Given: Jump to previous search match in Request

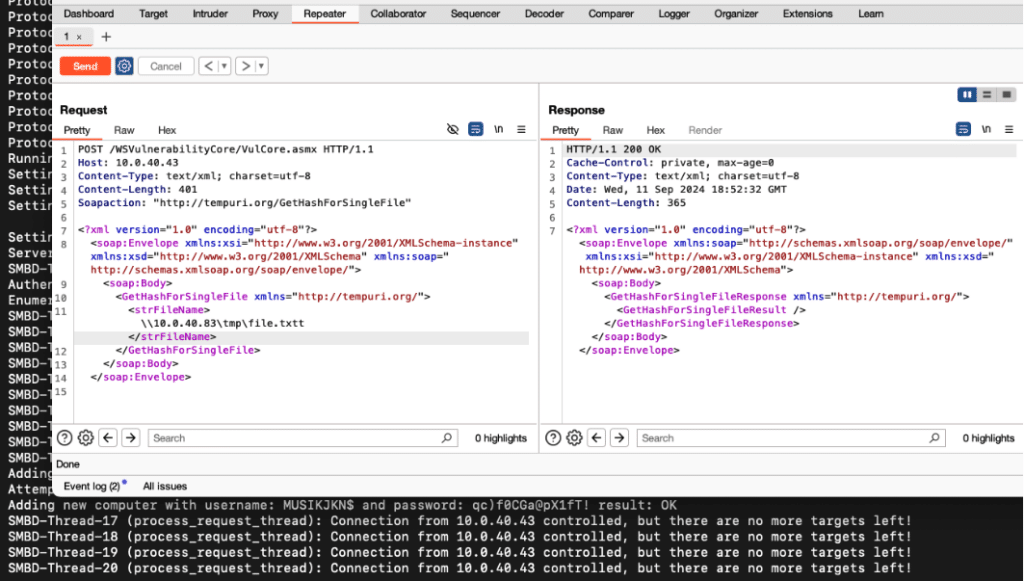Looking at the screenshot, I should [108, 438].
